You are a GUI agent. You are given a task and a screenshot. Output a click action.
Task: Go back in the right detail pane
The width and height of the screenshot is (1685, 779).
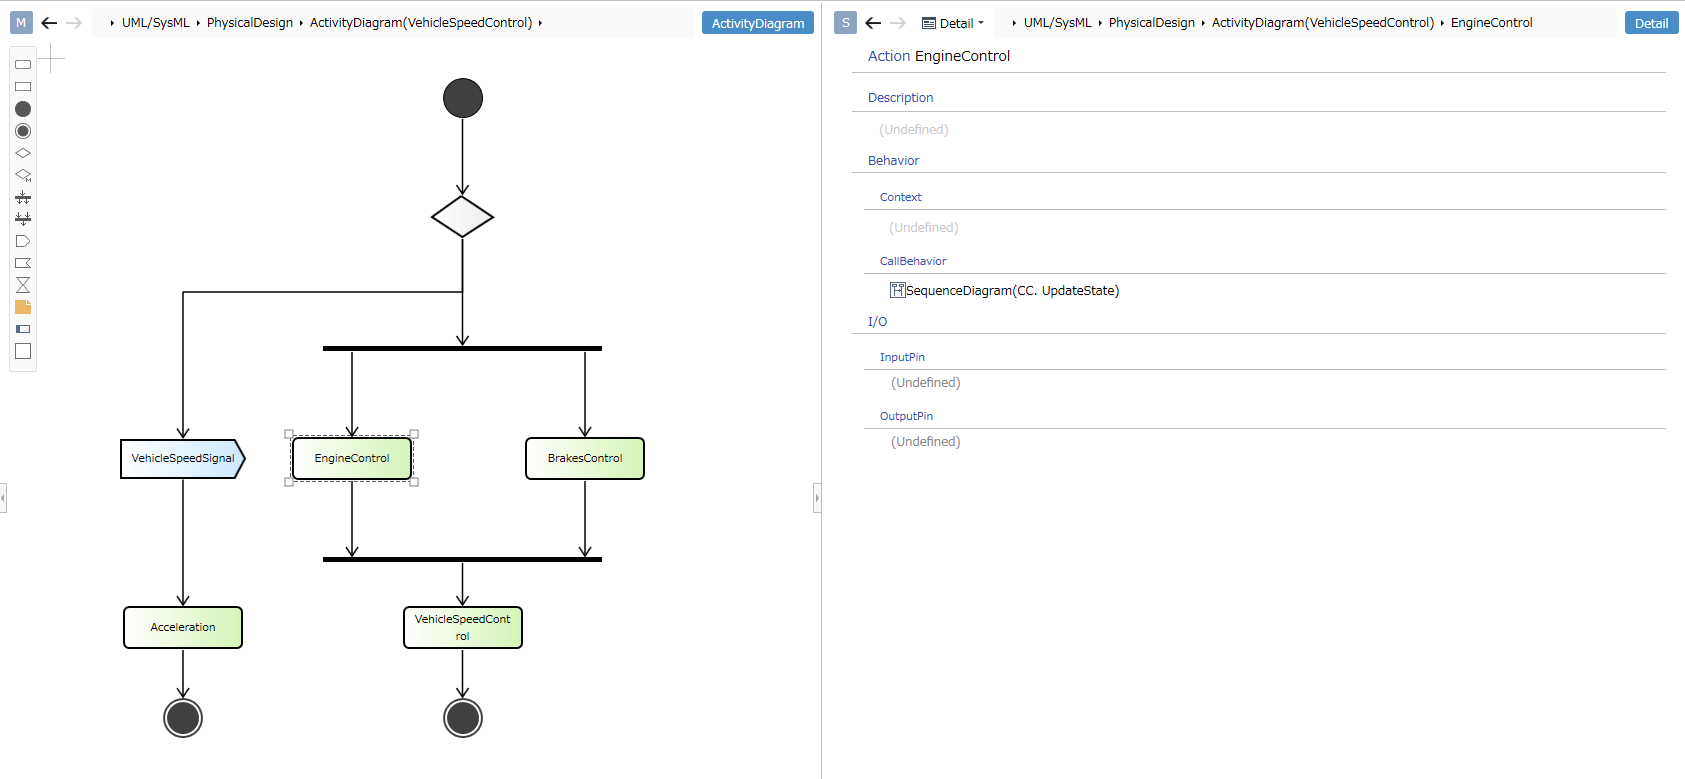(x=873, y=23)
